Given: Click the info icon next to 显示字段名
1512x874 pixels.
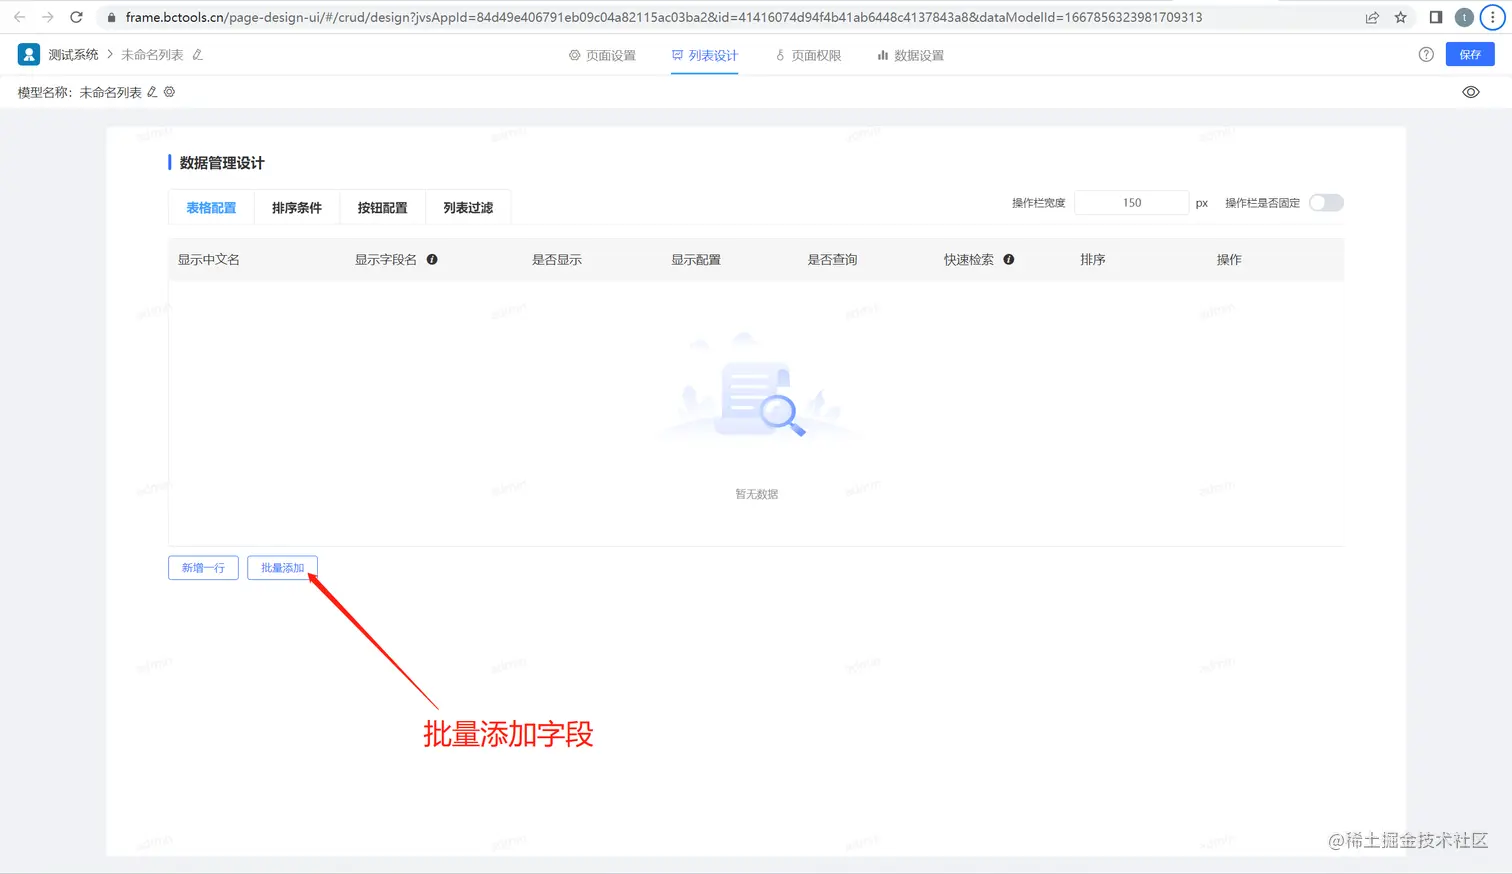Looking at the screenshot, I should tap(432, 259).
